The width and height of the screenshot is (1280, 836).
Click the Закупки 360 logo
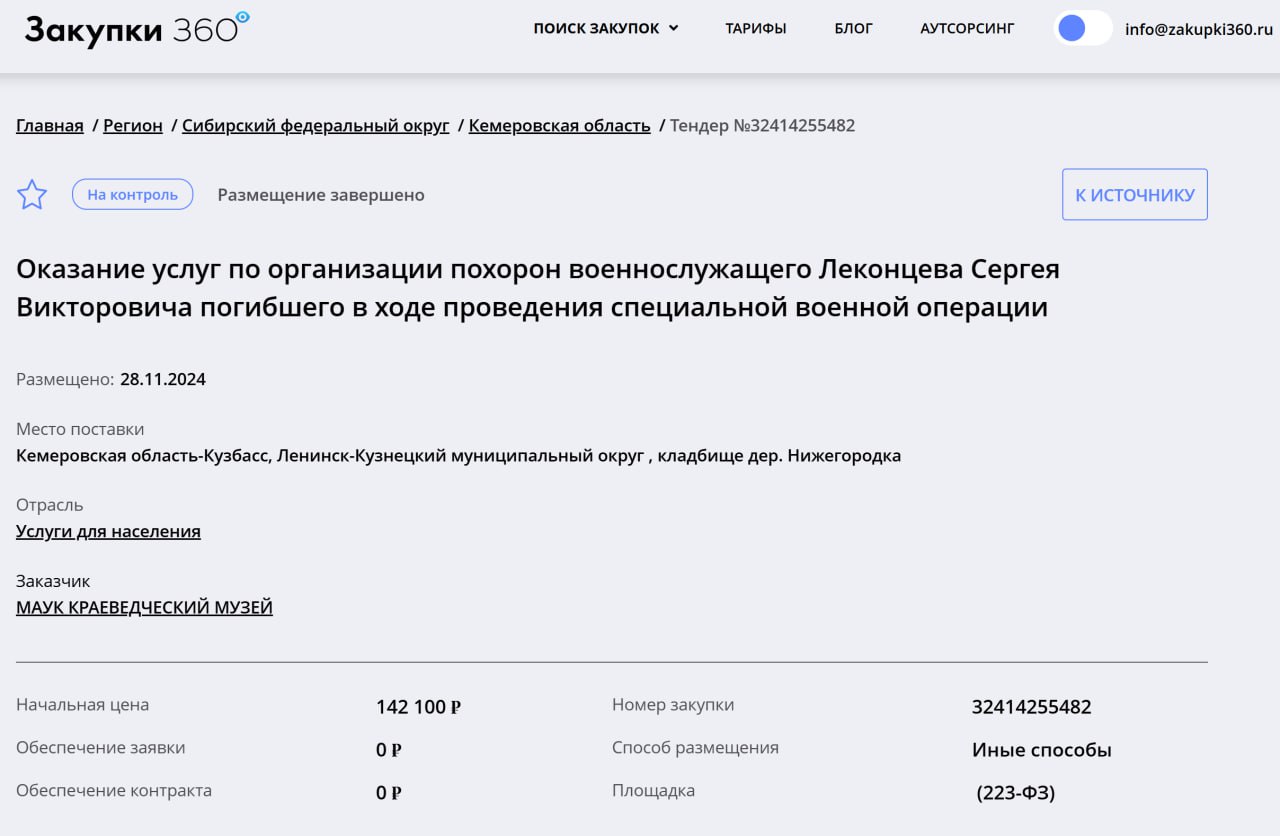[x=137, y=29]
